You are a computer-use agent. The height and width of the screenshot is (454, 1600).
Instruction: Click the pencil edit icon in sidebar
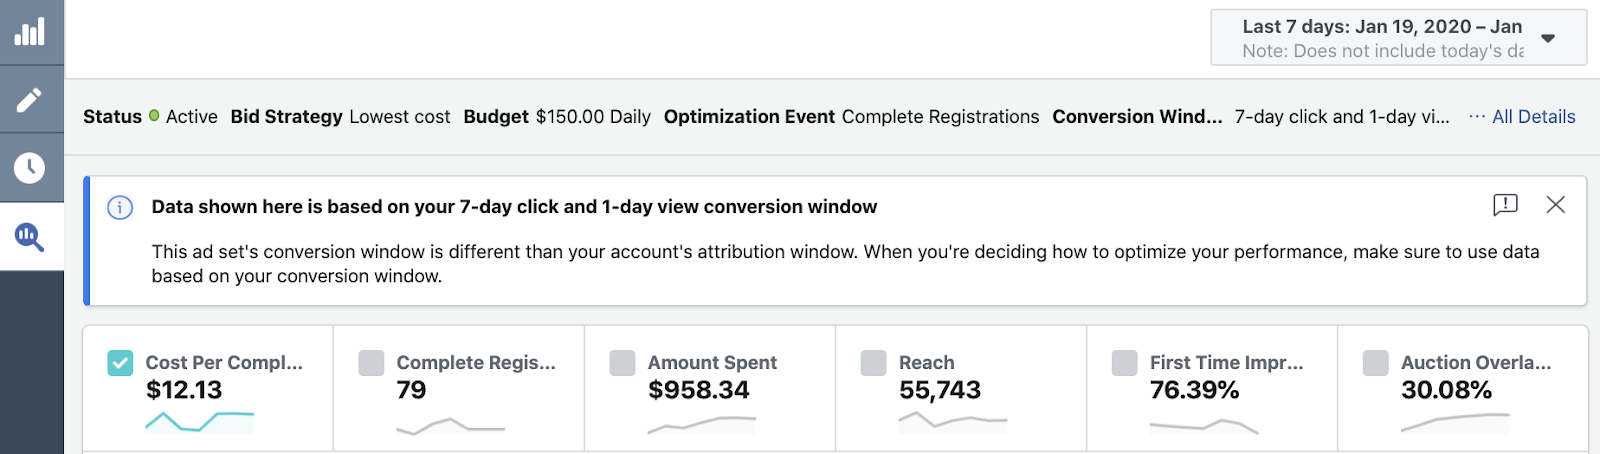point(30,99)
